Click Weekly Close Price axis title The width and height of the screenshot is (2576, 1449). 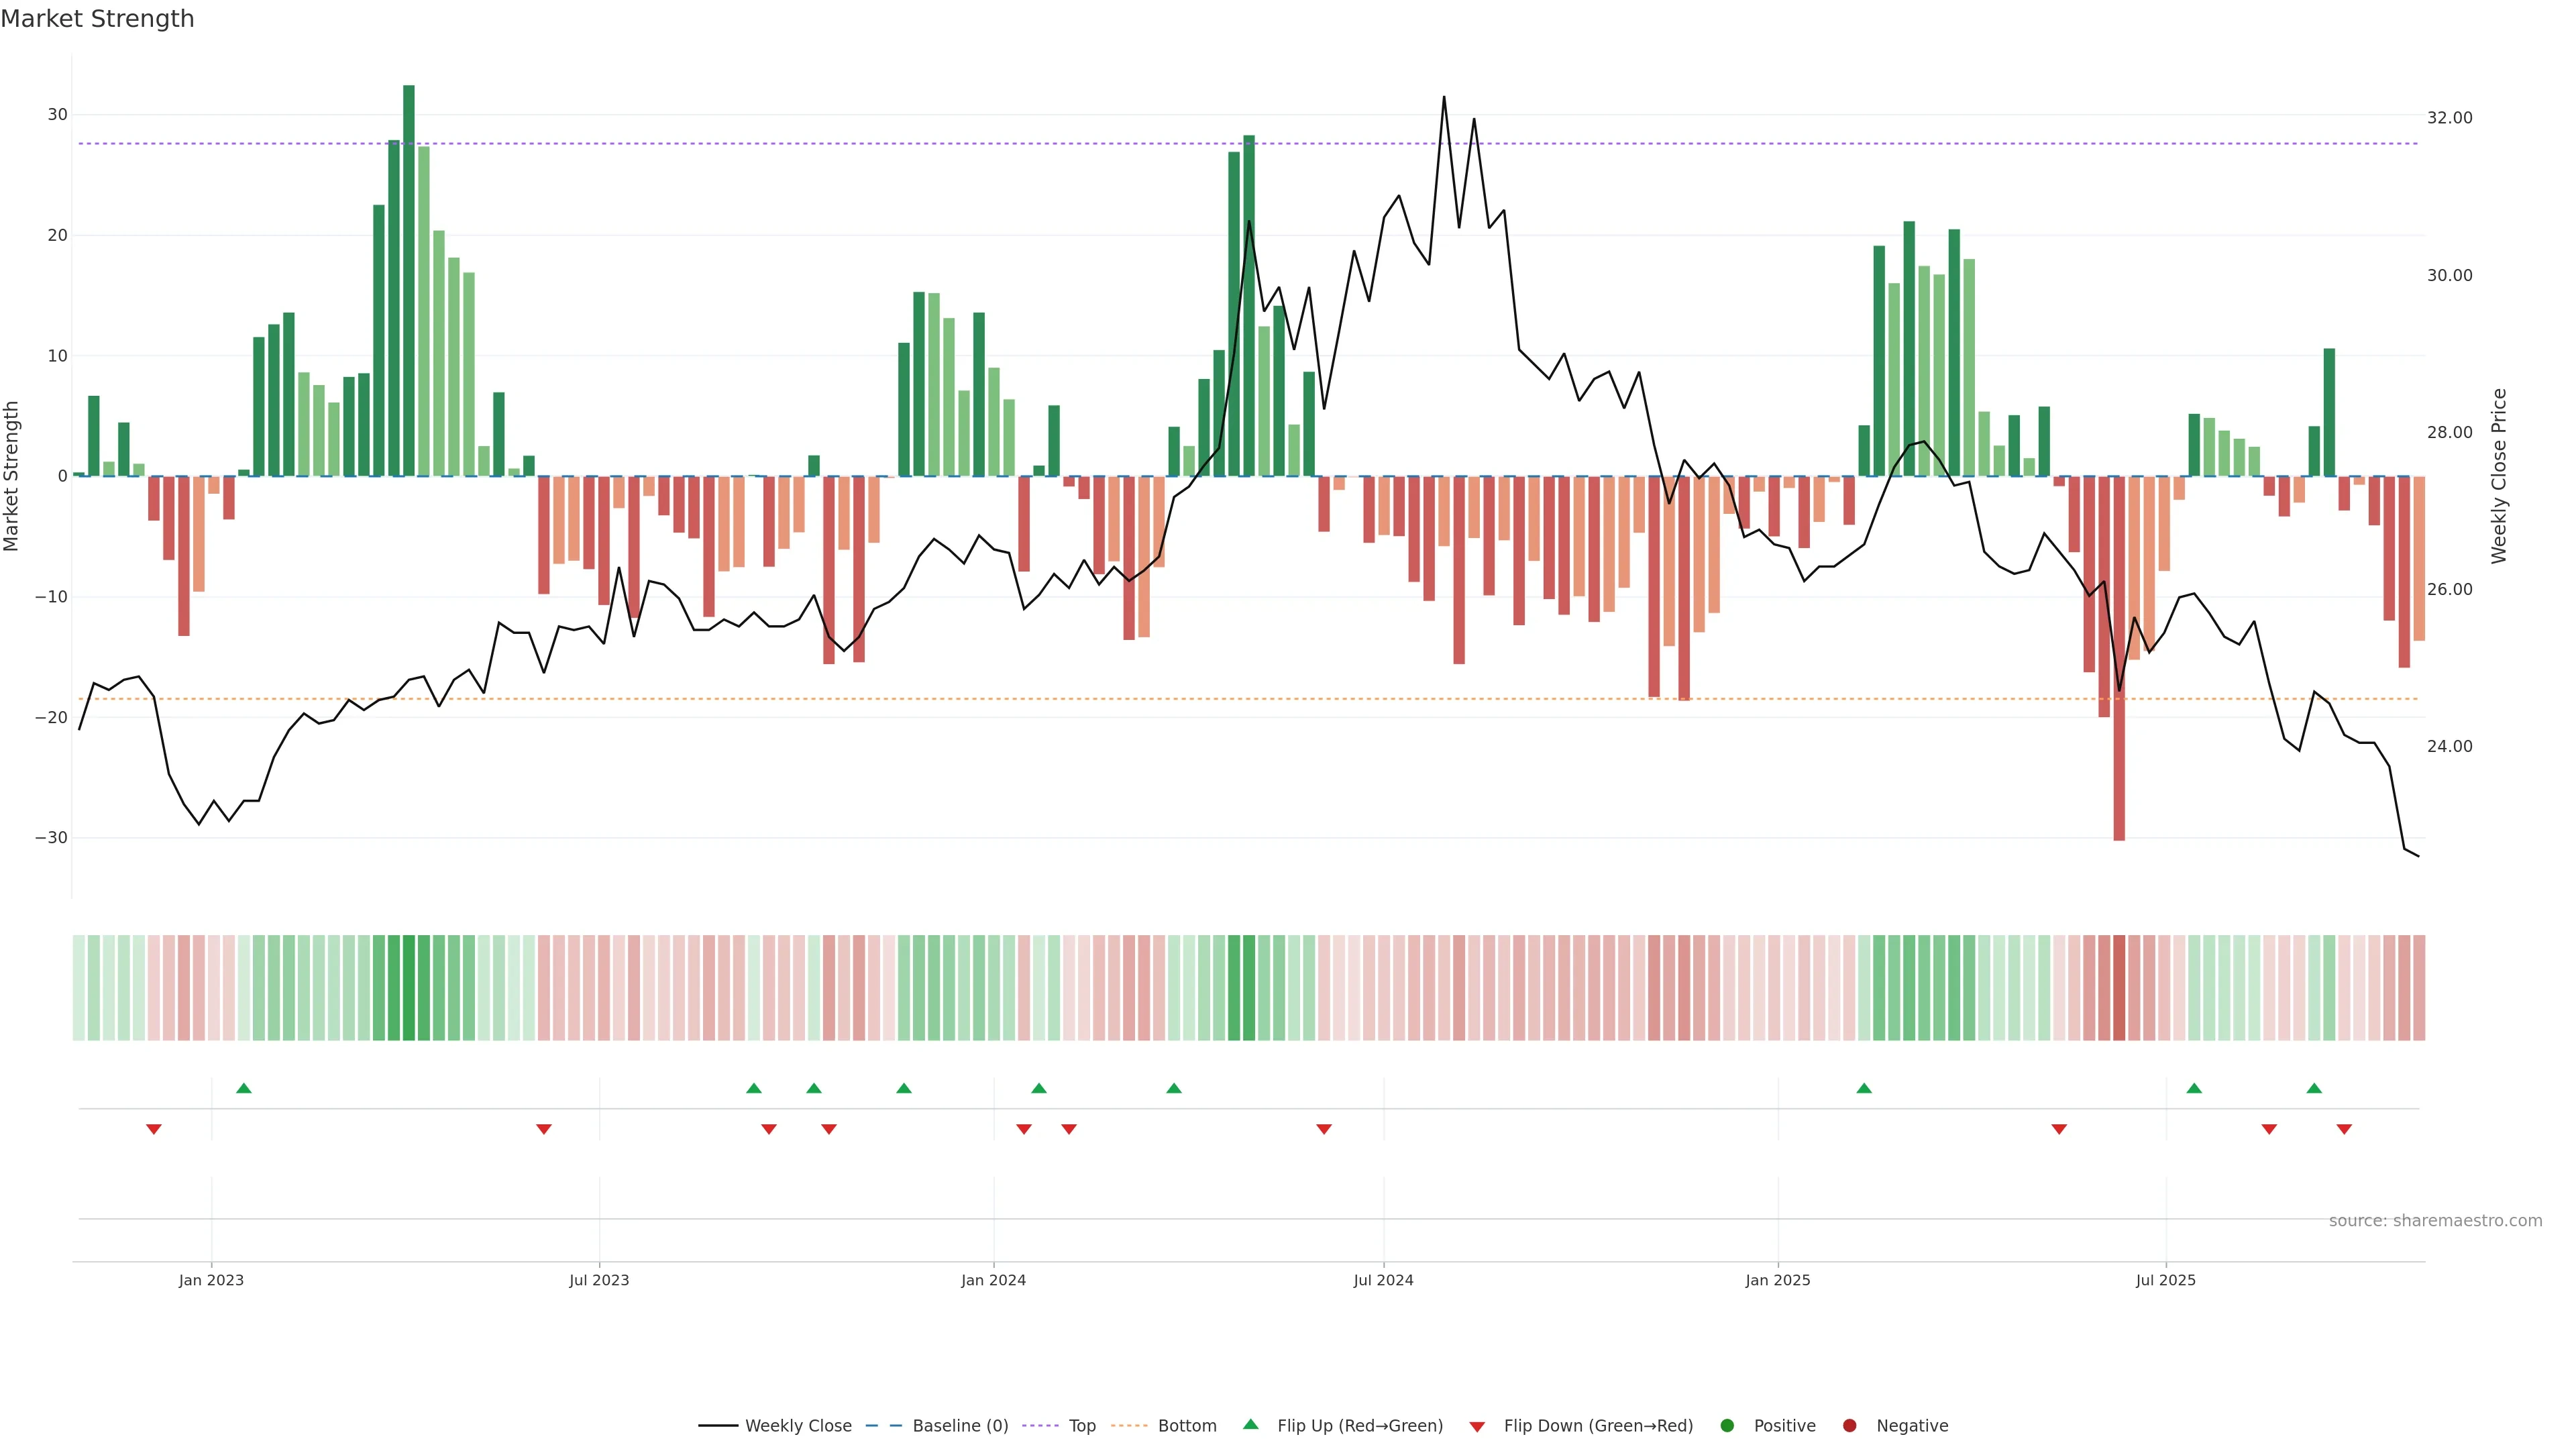(2499, 476)
